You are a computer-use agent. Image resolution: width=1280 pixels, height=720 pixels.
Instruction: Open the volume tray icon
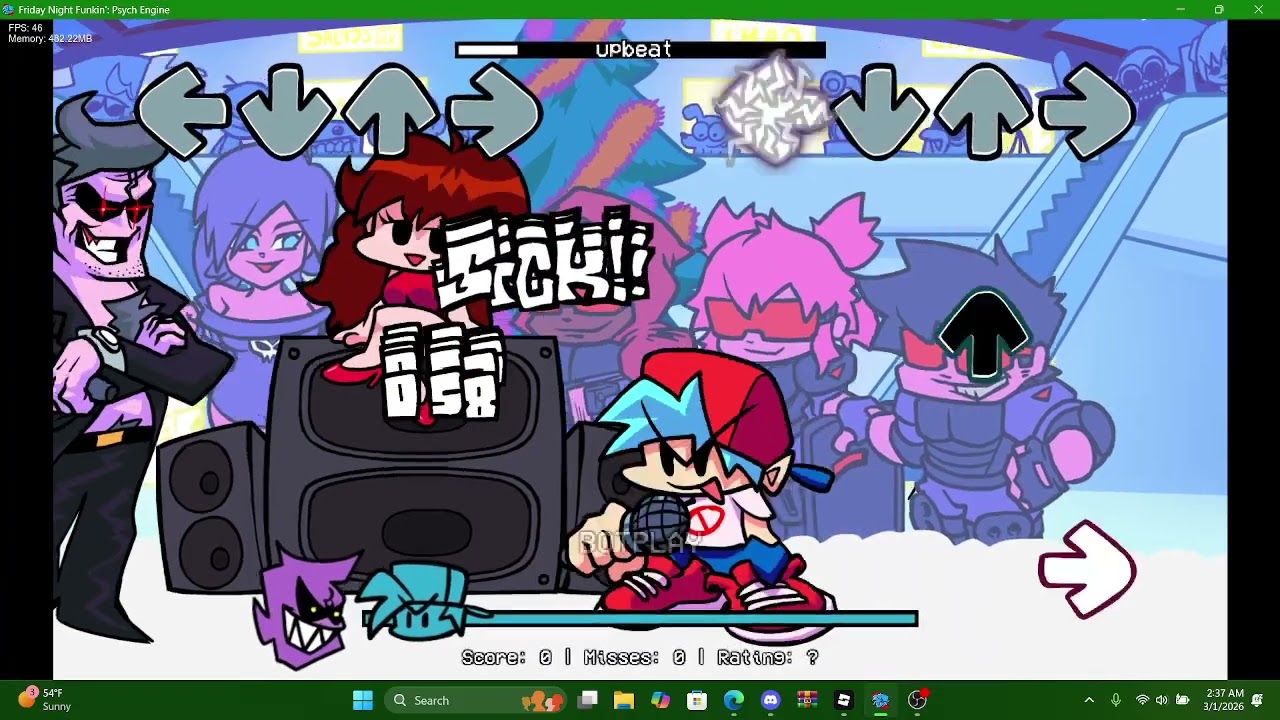pyautogui.click(x=1162, y=700)
